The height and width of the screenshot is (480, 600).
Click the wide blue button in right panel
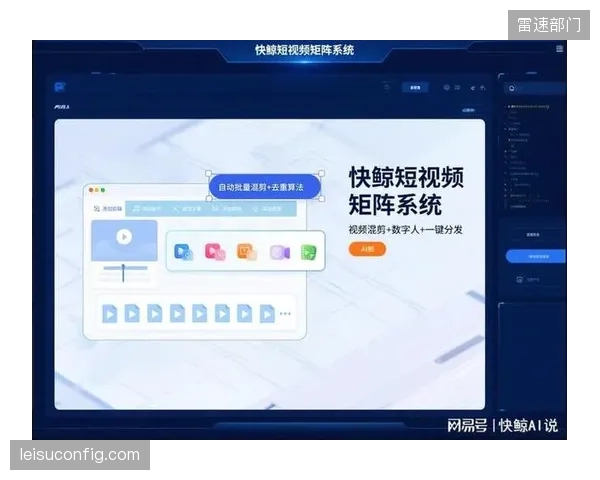click(536, 256)
